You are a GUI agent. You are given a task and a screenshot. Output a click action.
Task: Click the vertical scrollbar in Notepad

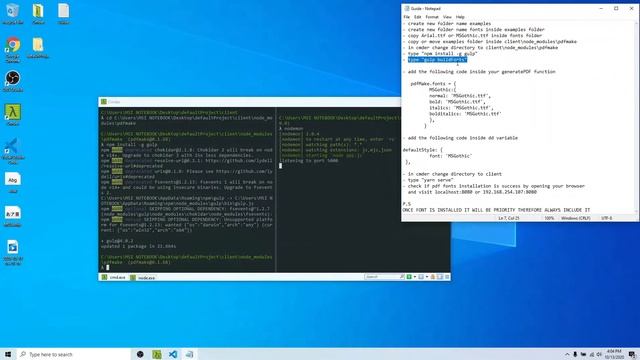[x=637, y=116]
